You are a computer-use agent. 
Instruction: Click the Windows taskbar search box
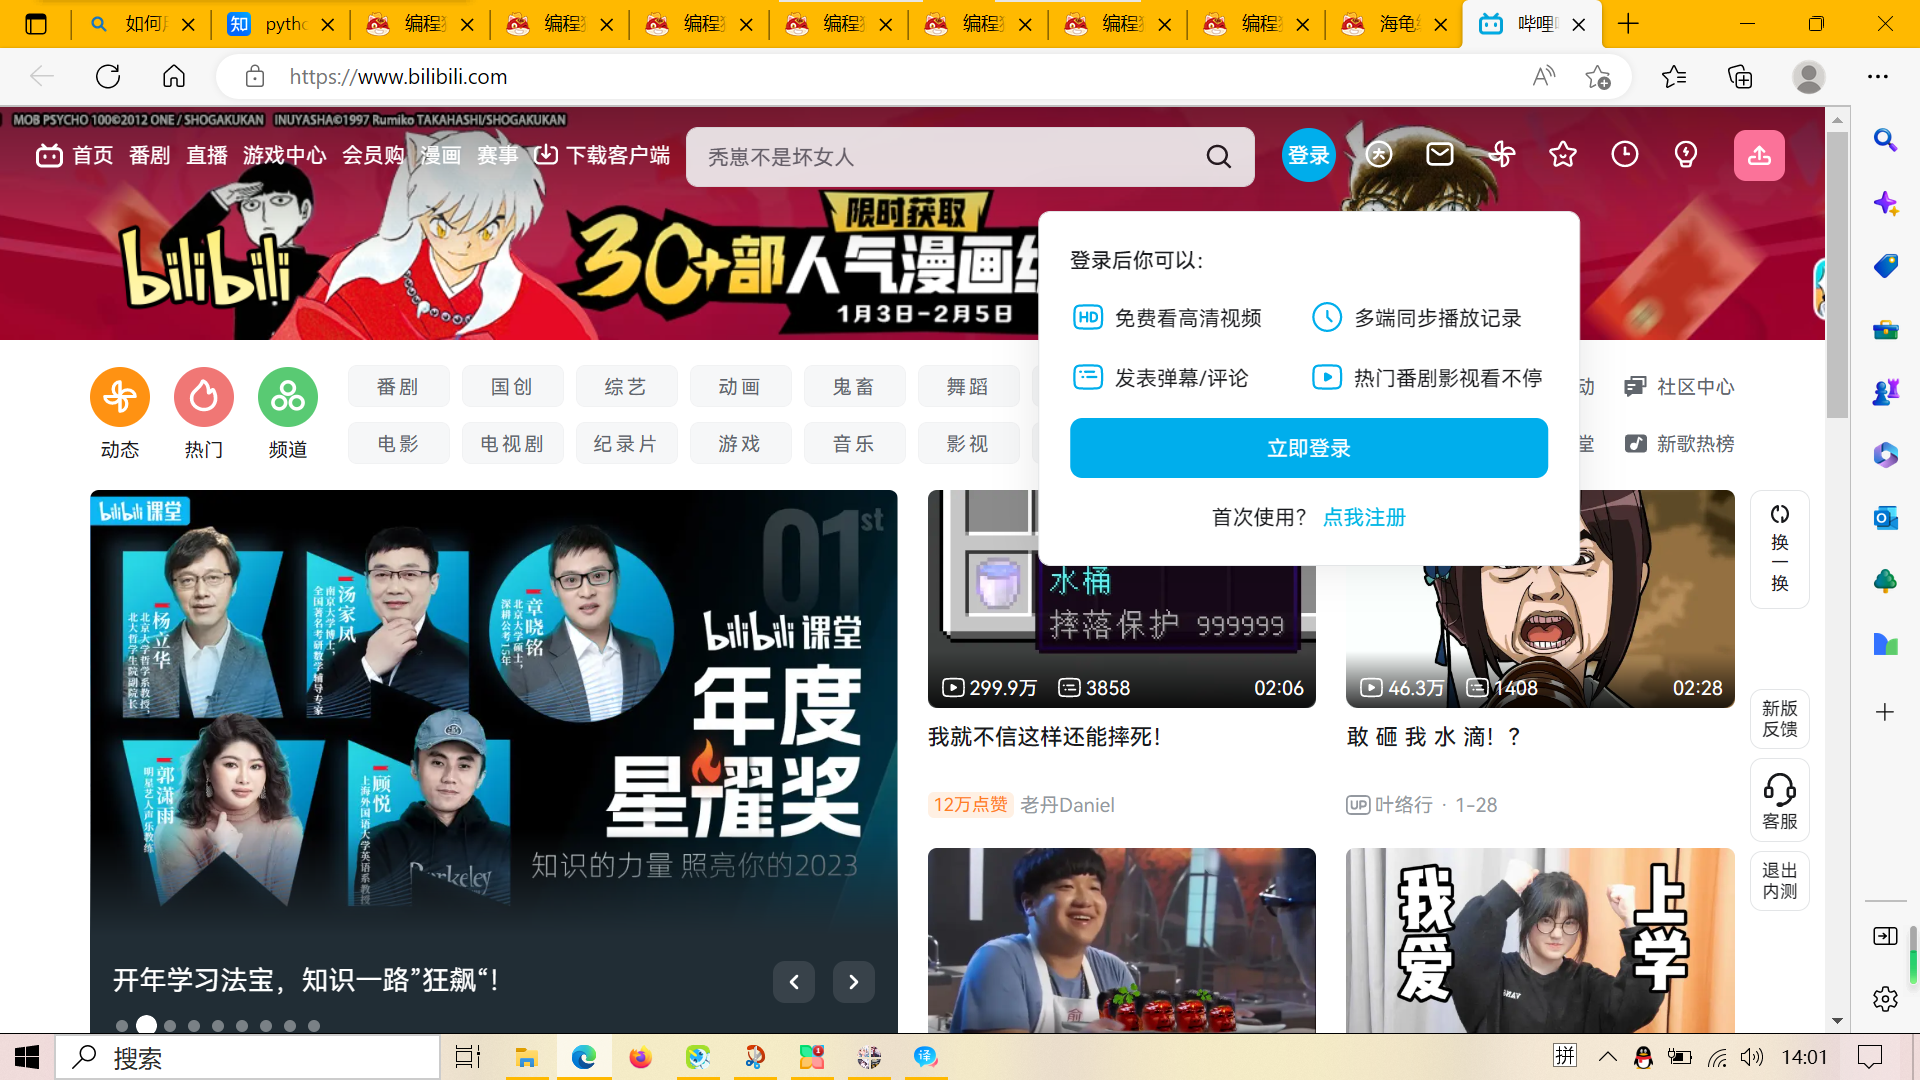(x=248, y=1057)
